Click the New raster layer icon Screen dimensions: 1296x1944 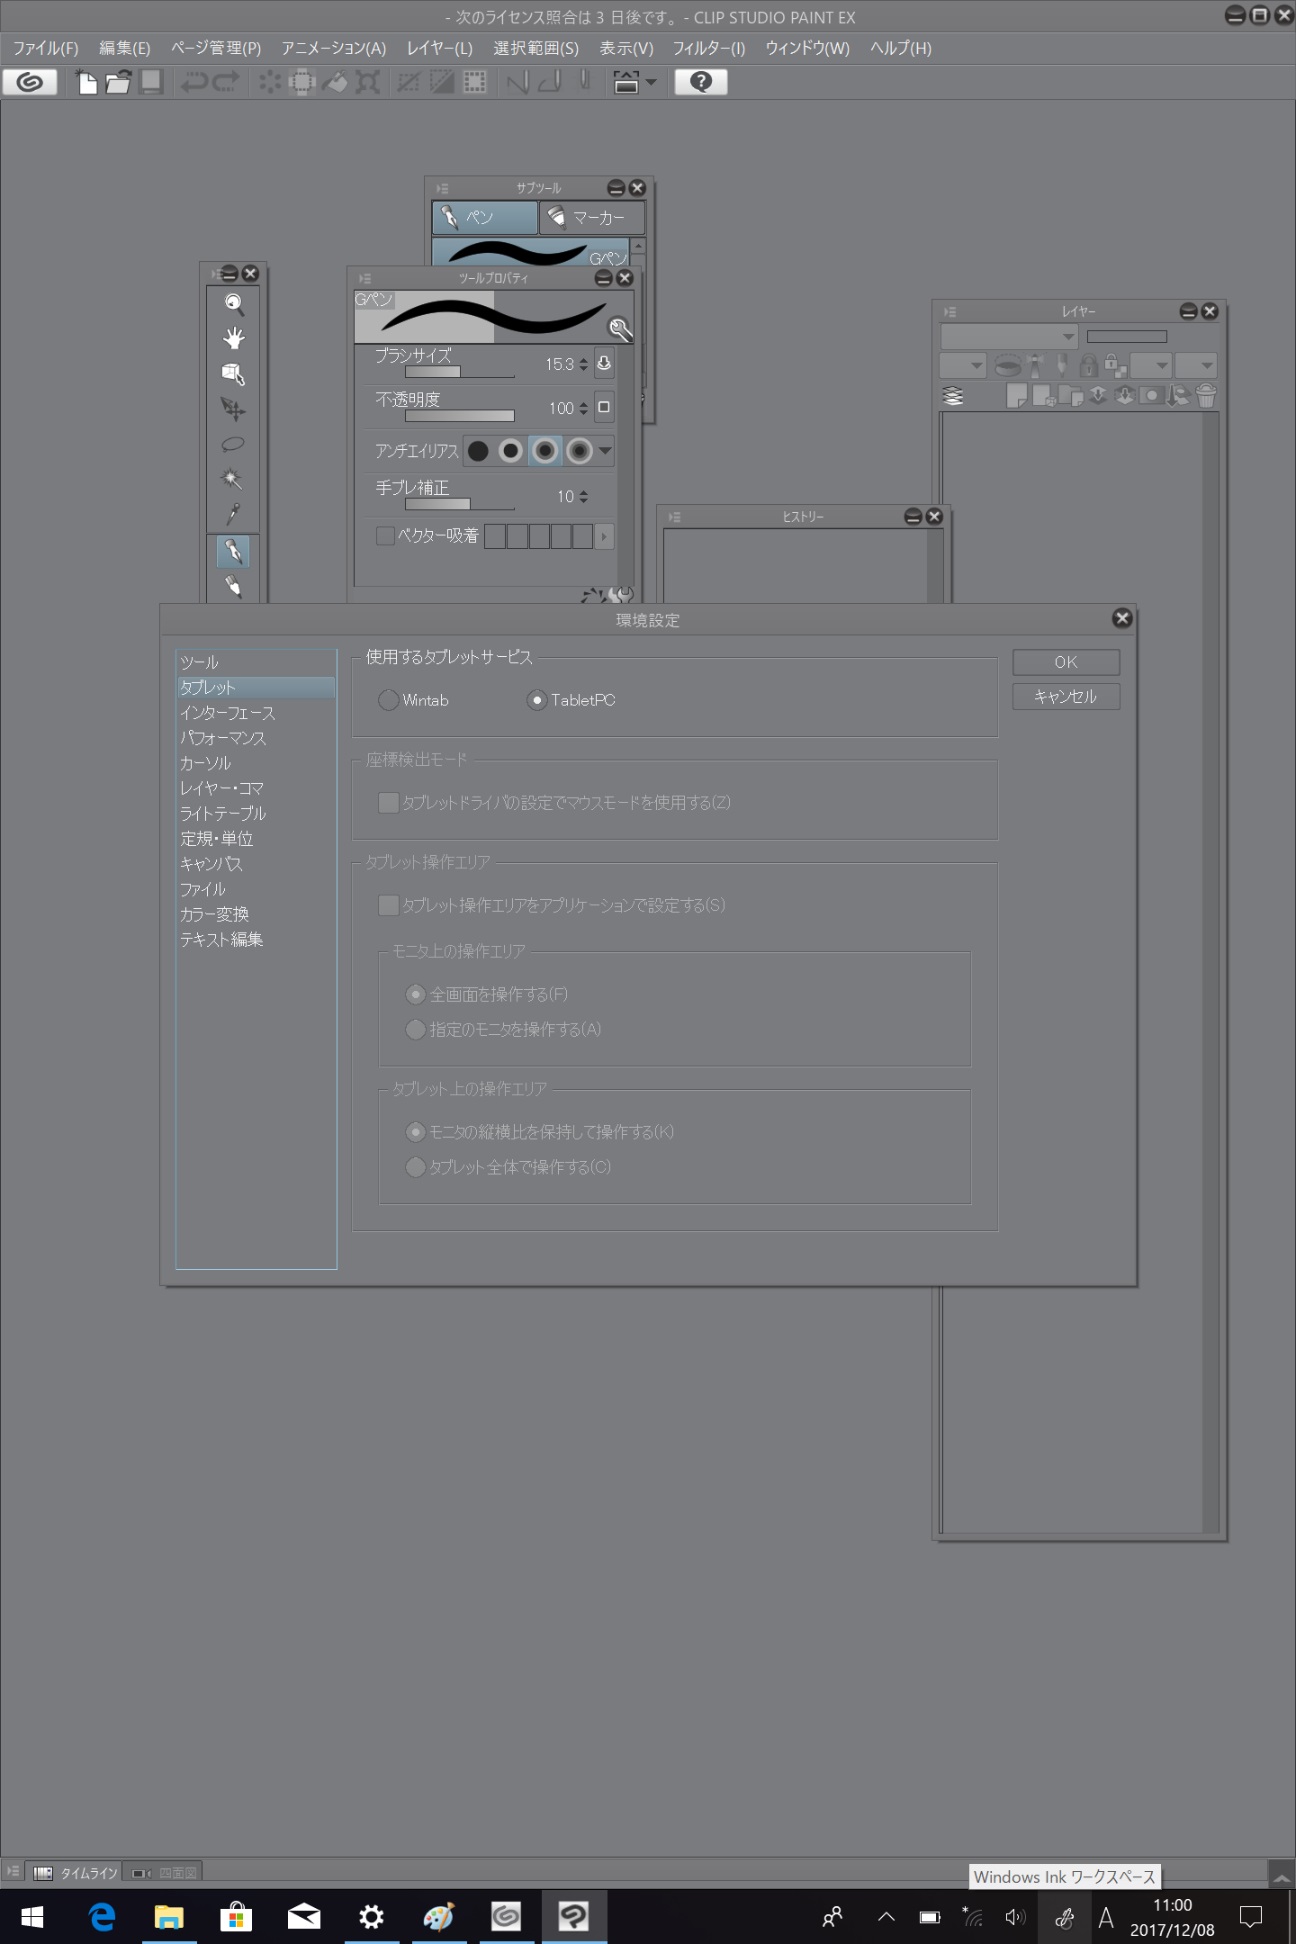click(1016, 396)
